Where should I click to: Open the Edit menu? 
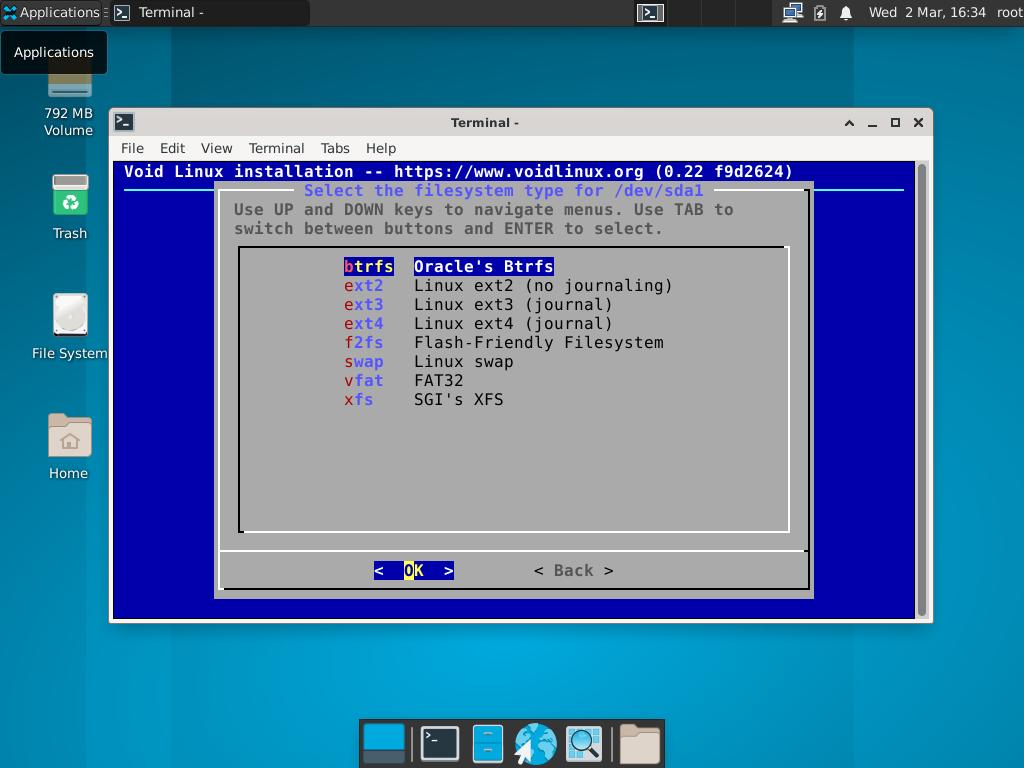pos(172,148)
